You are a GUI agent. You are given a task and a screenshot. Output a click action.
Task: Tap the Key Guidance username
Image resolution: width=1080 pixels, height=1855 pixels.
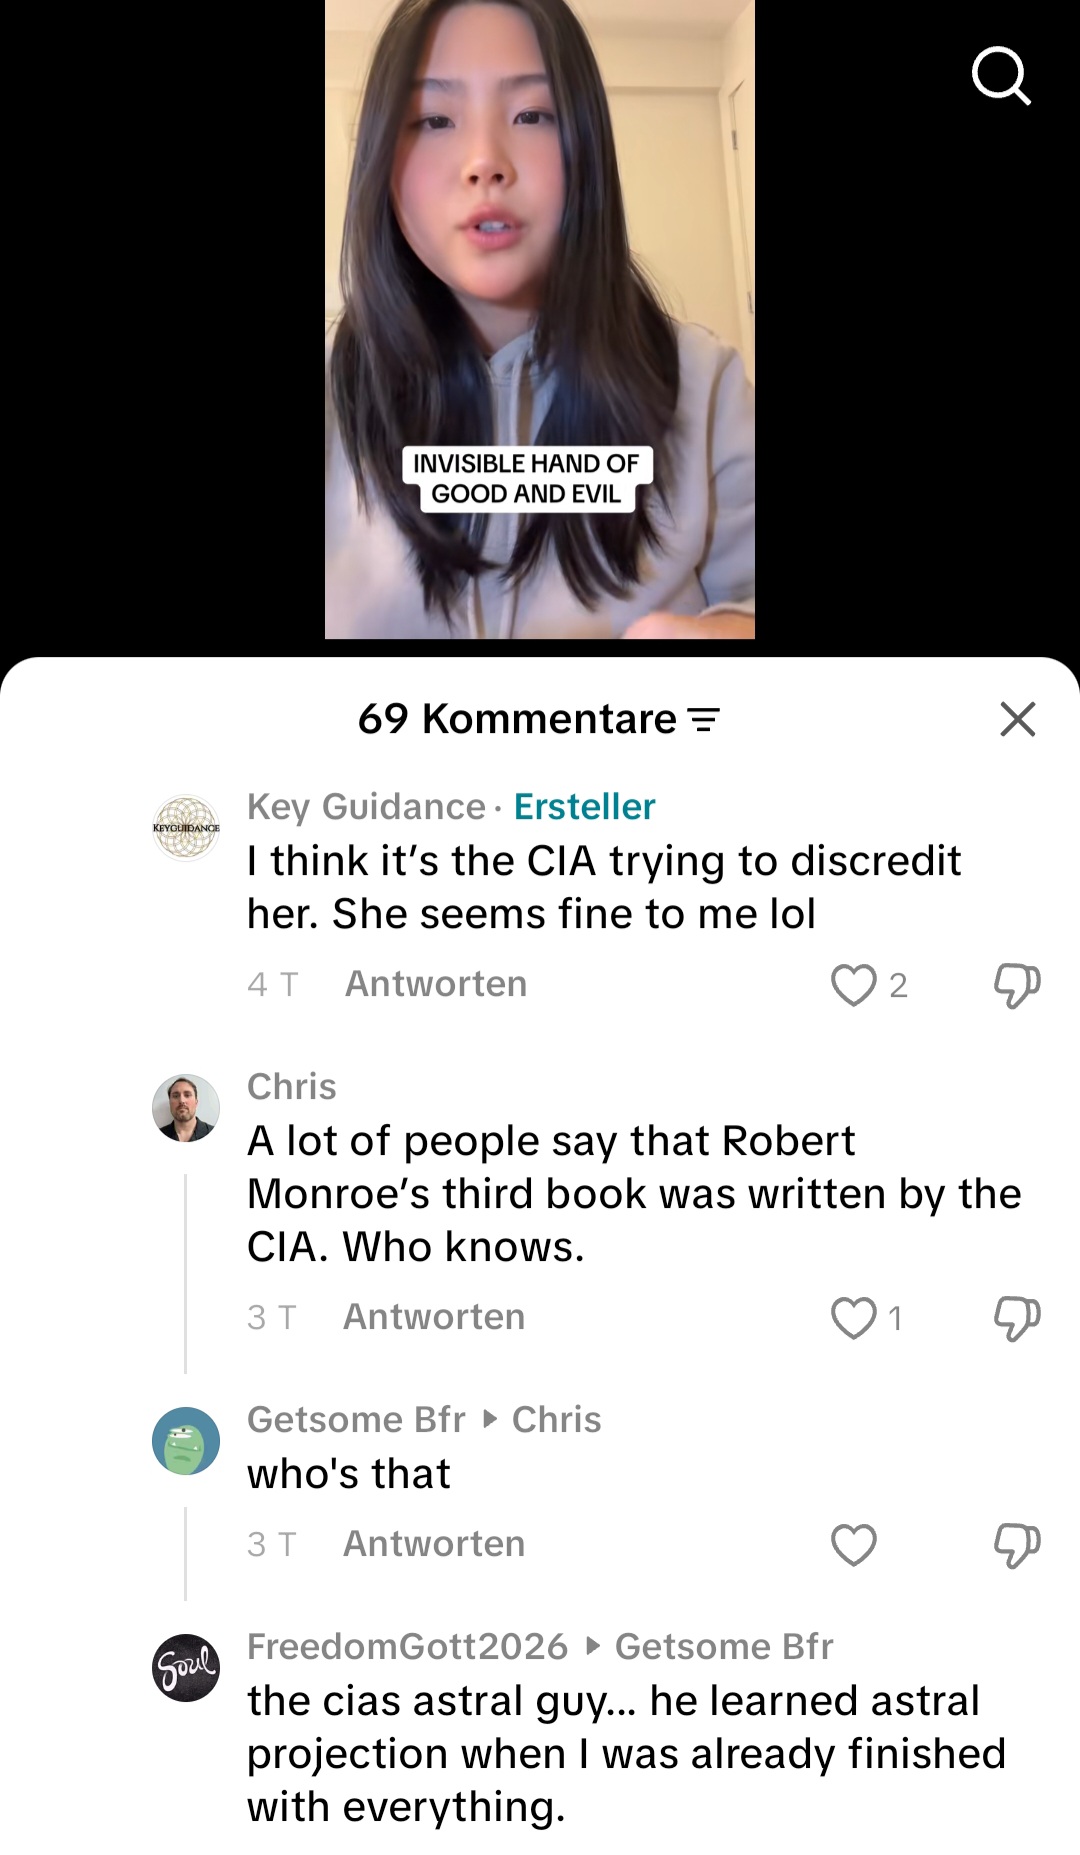coord(366,807)
